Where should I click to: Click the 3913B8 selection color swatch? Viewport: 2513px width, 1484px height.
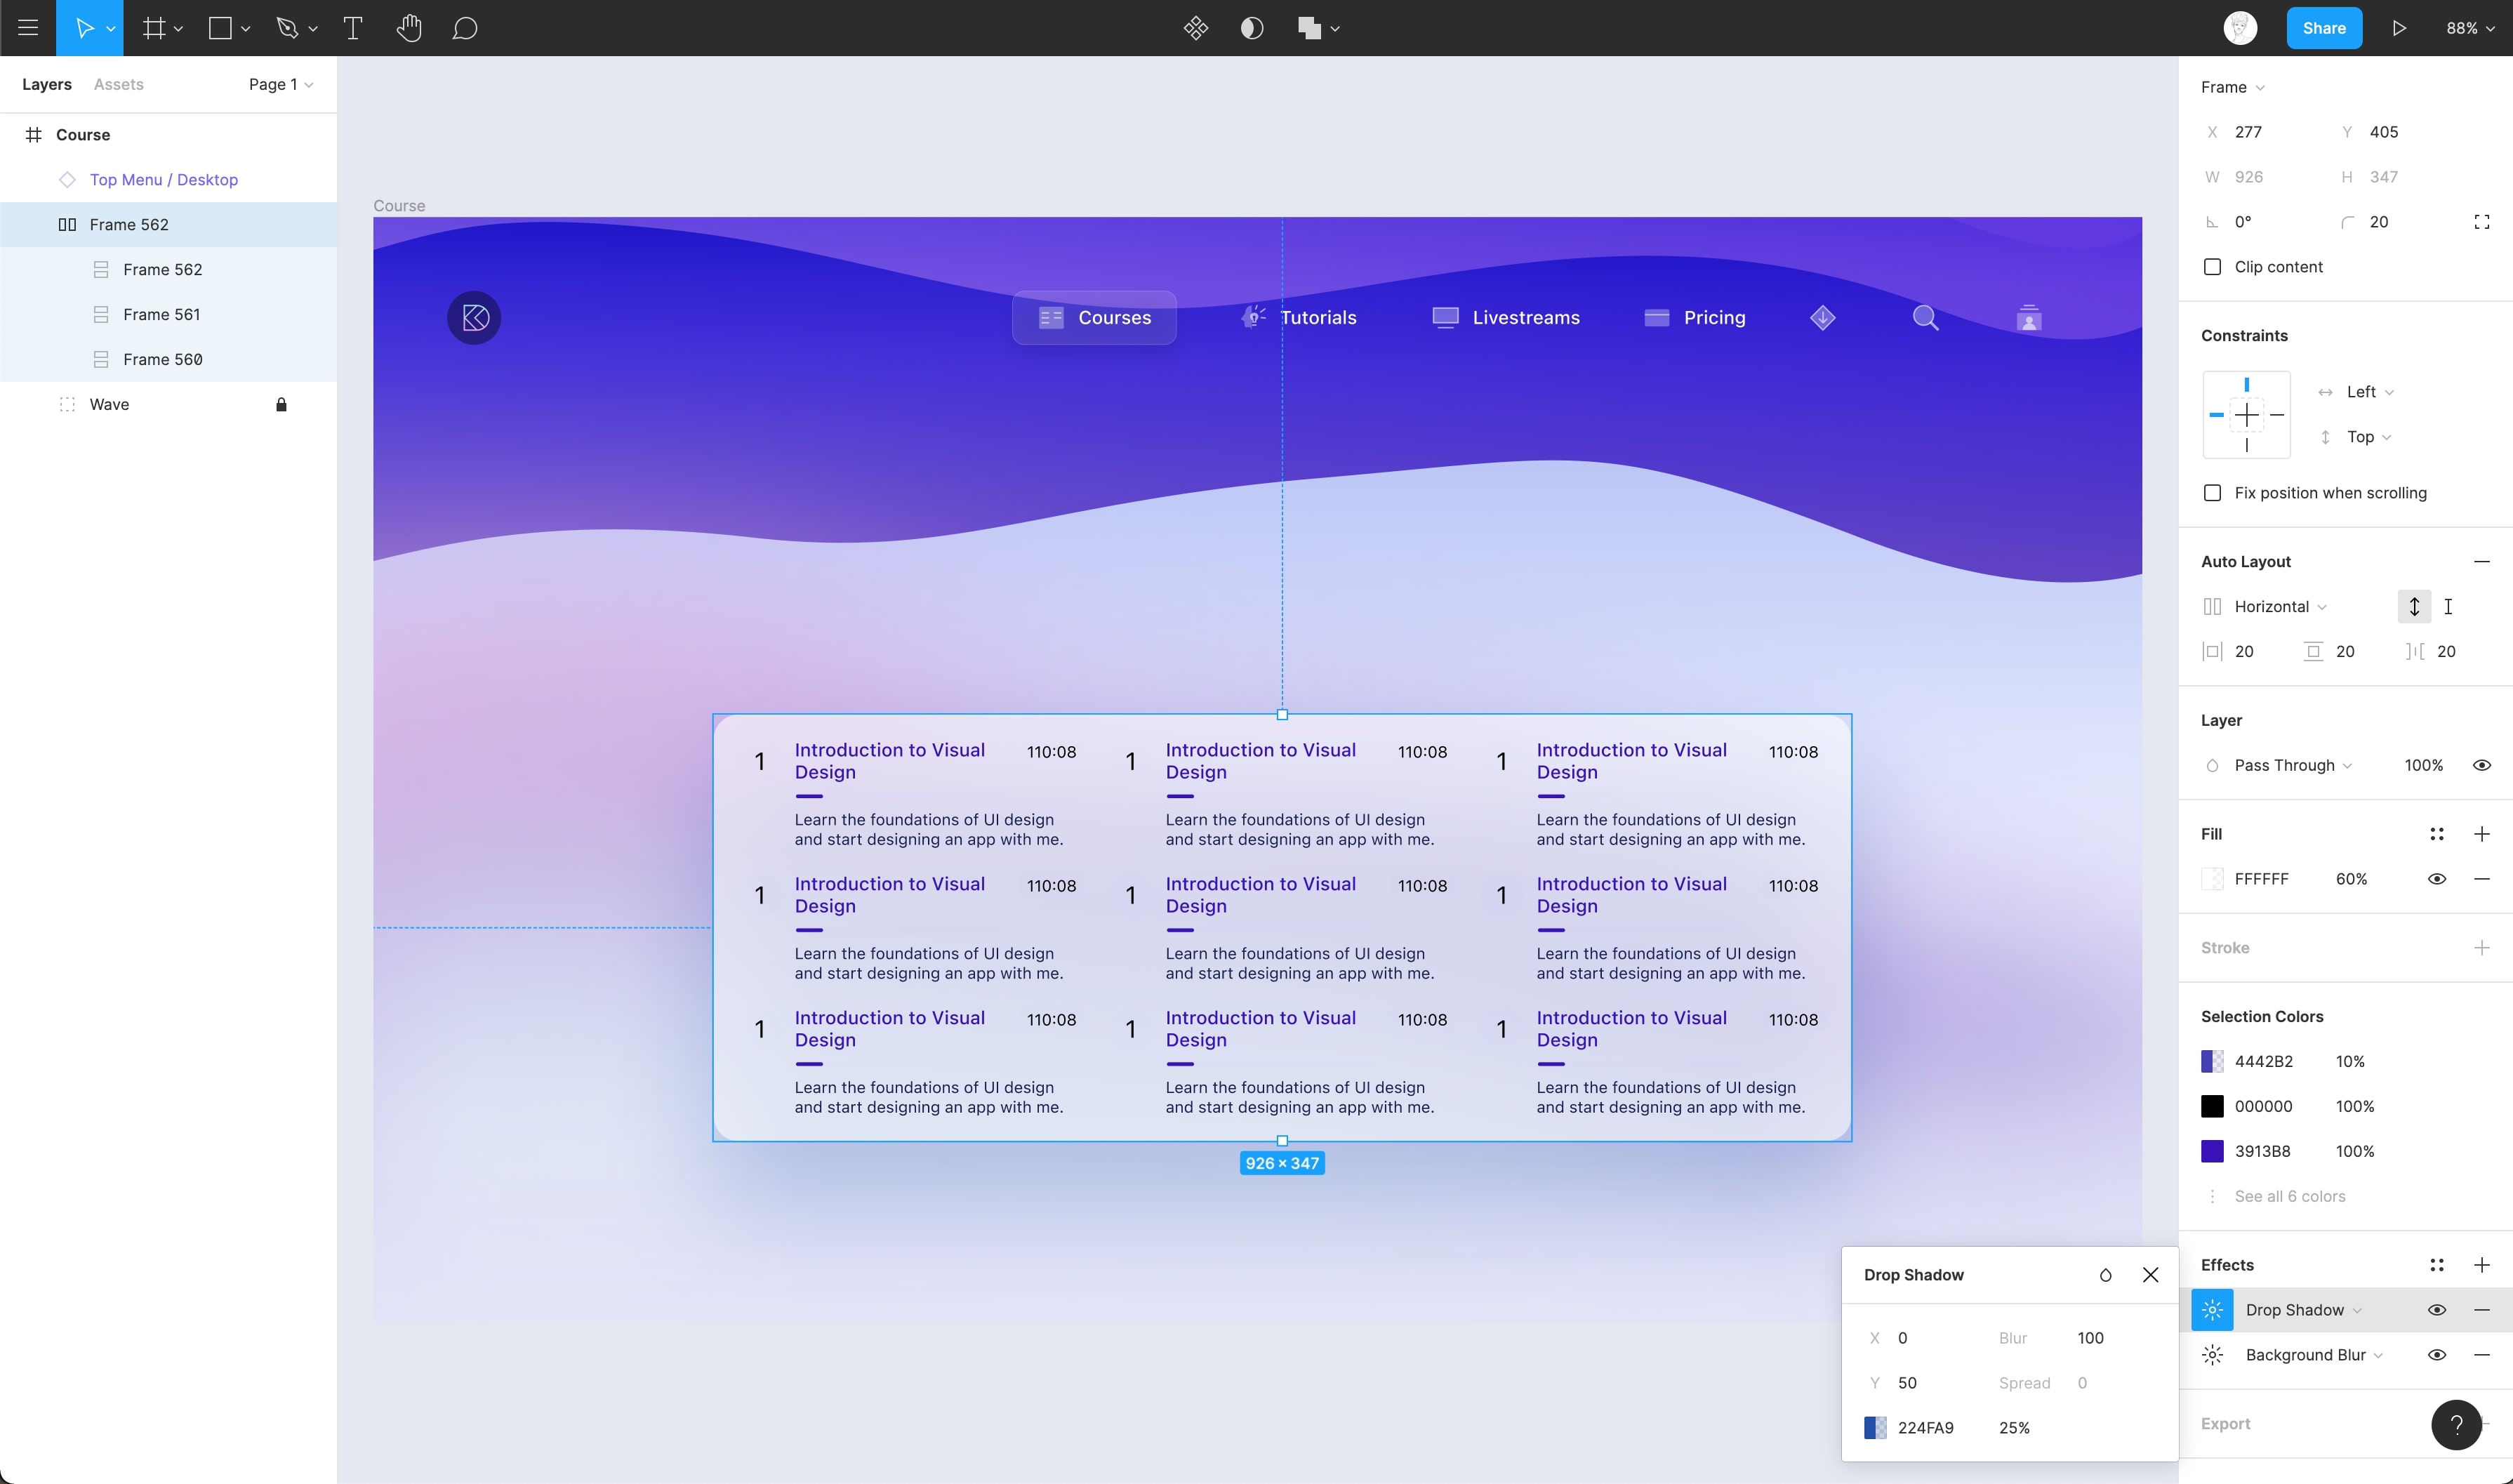[x=2213, y=1151]
